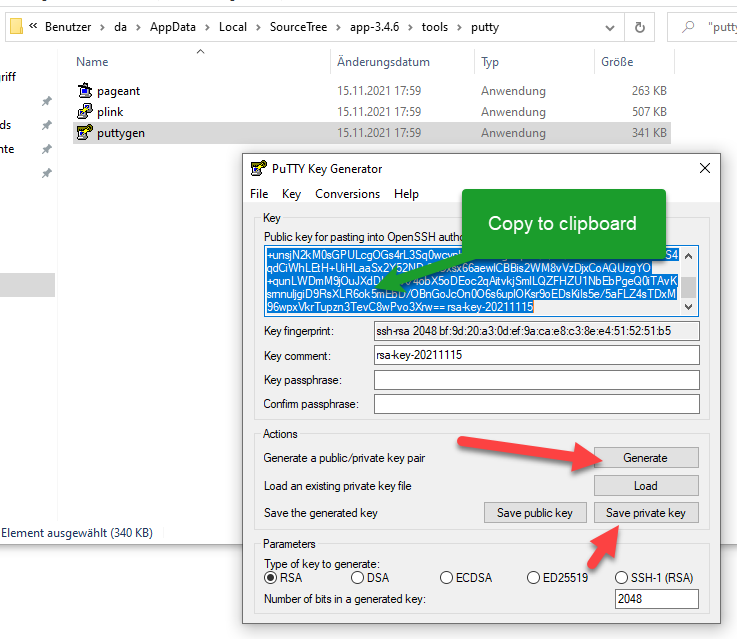
Task: Show hidden path with double chevron
Action: (33, 26)
